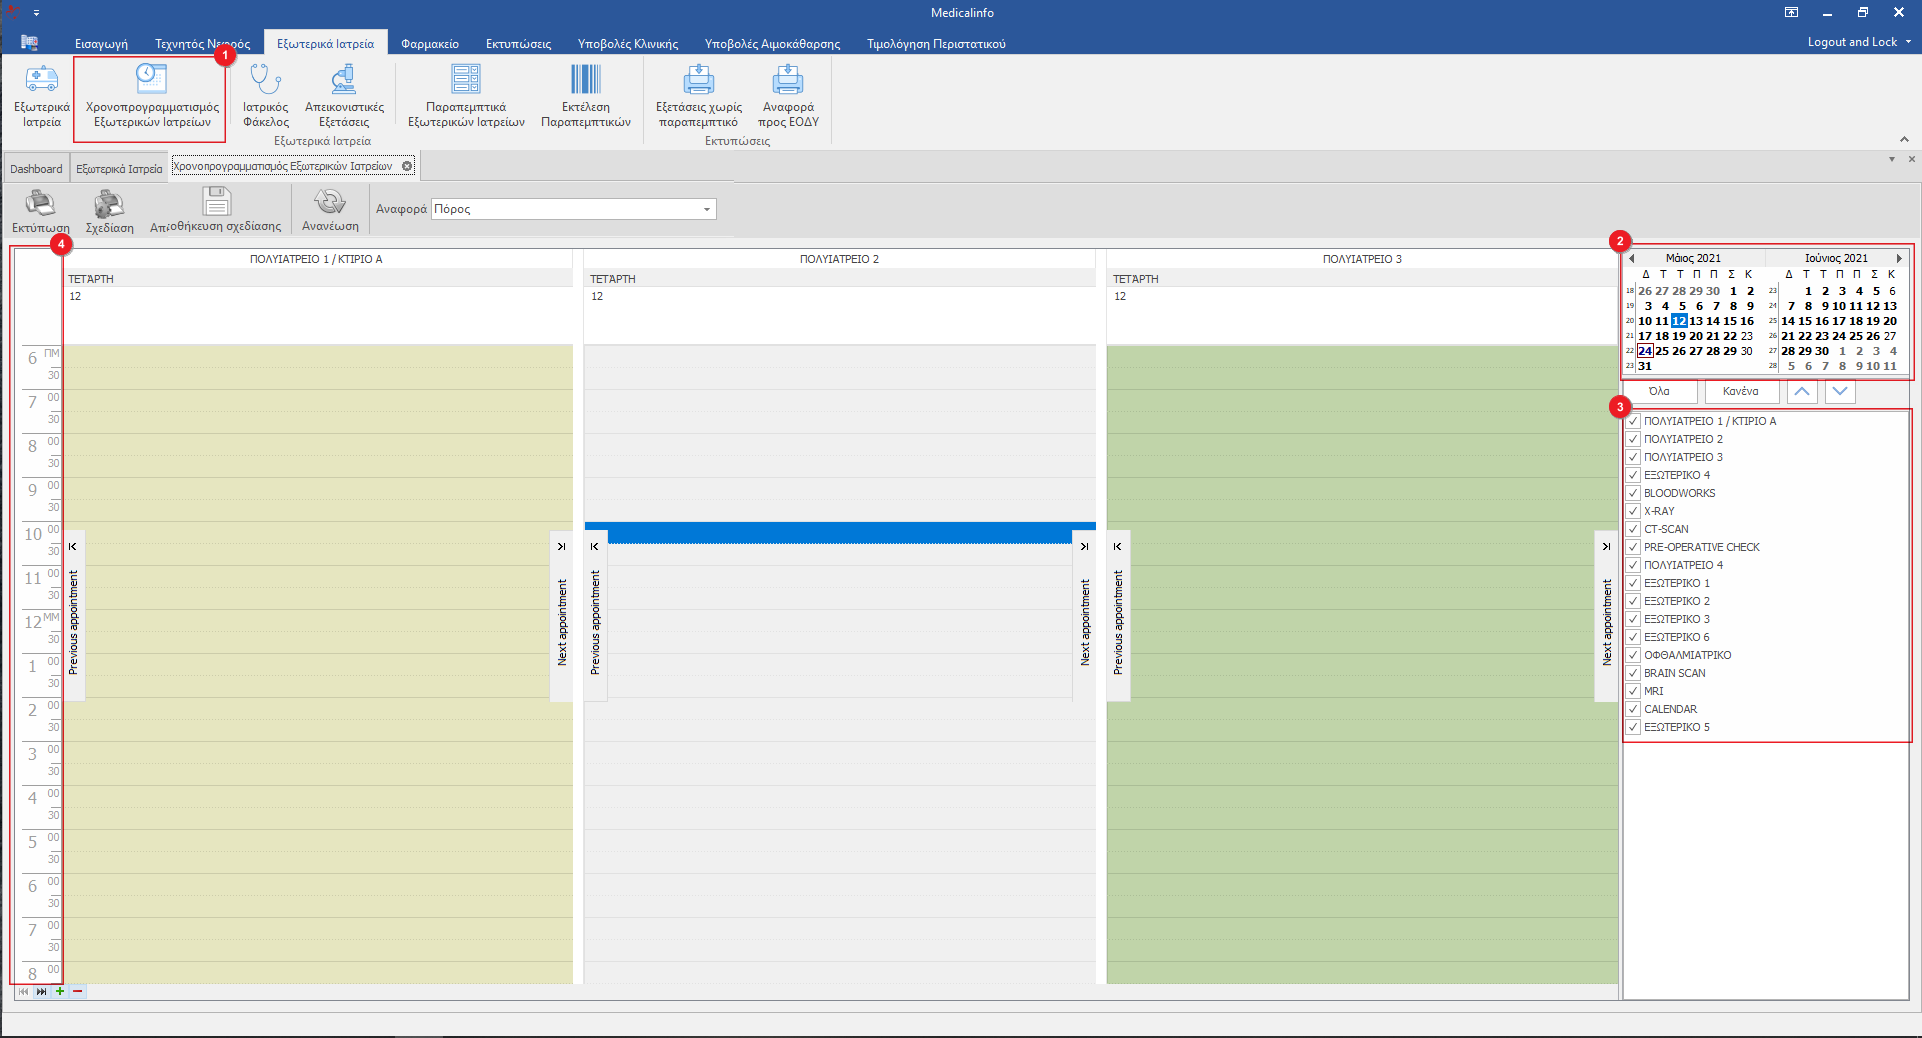
Task: Open Αναφορά προς ΕΟΔΥ icon
Action: pyautogui.click(x=788, y=80)
